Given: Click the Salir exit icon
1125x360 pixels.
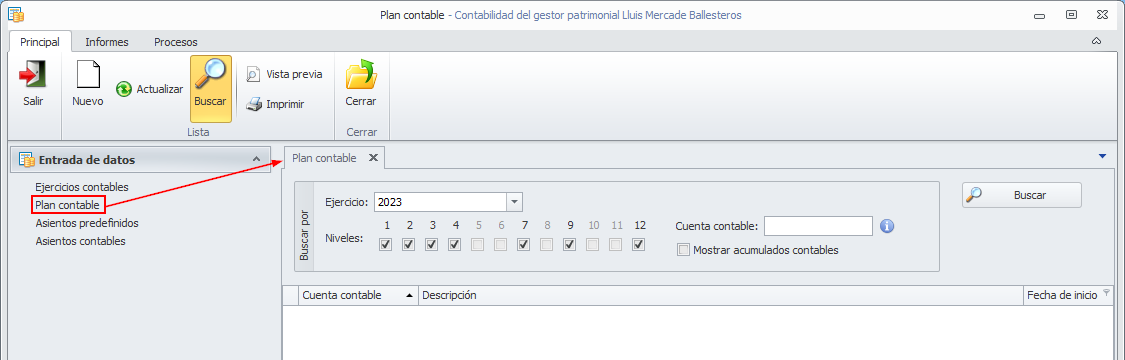Looking at the screenshot, I should [33, 75].
